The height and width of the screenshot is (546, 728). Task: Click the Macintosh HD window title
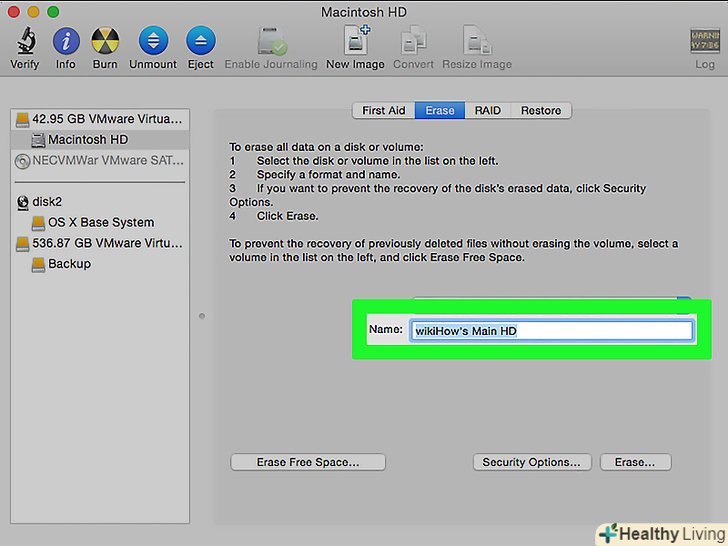pyautogui.click(x=364, y=12)
